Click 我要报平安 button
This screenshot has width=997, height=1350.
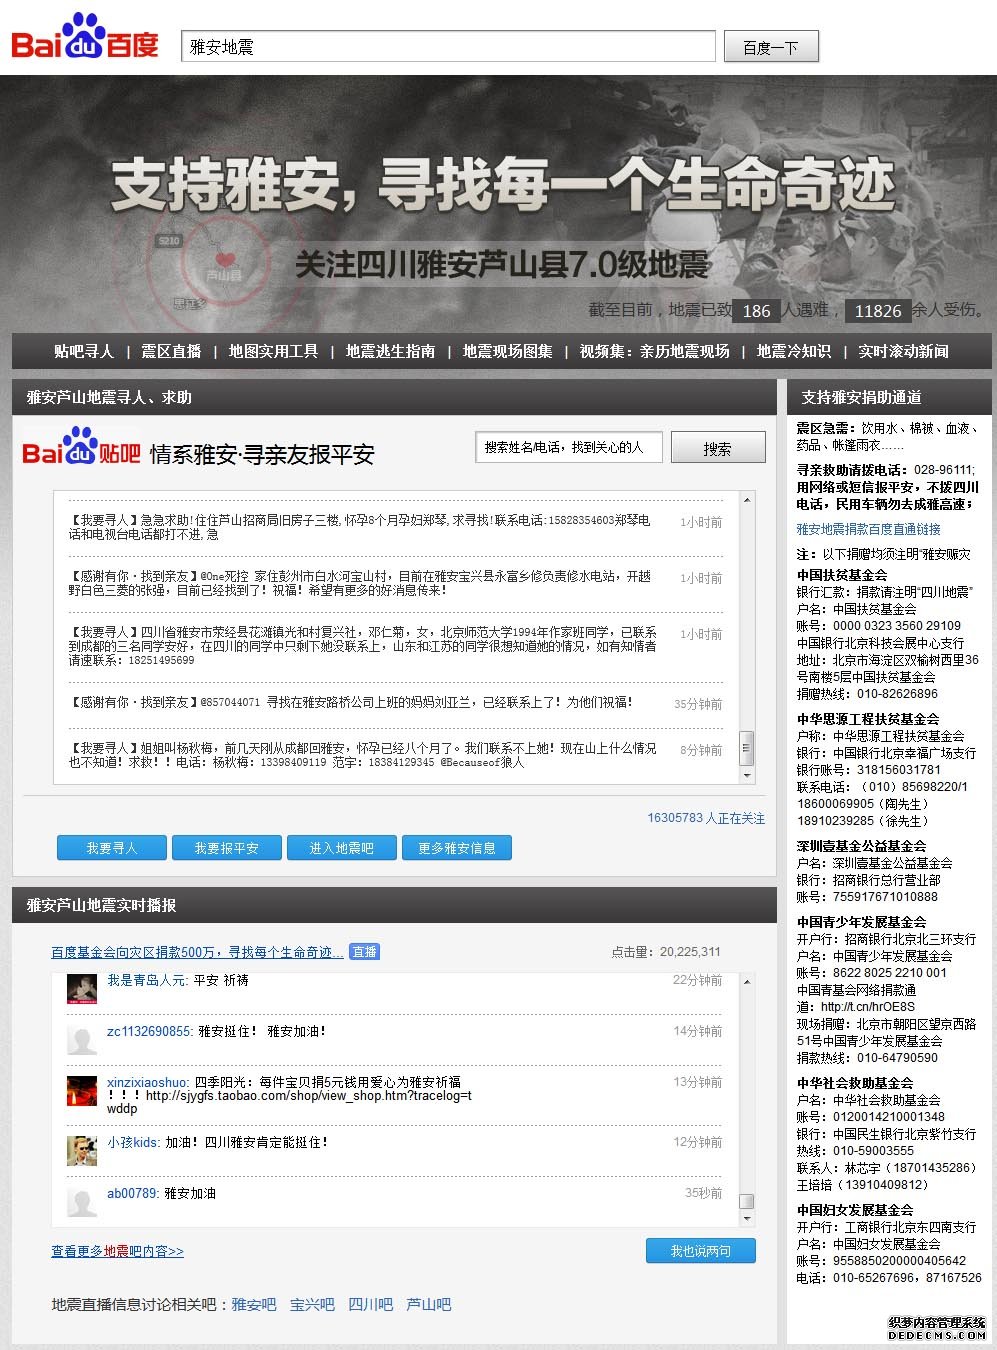226,848
